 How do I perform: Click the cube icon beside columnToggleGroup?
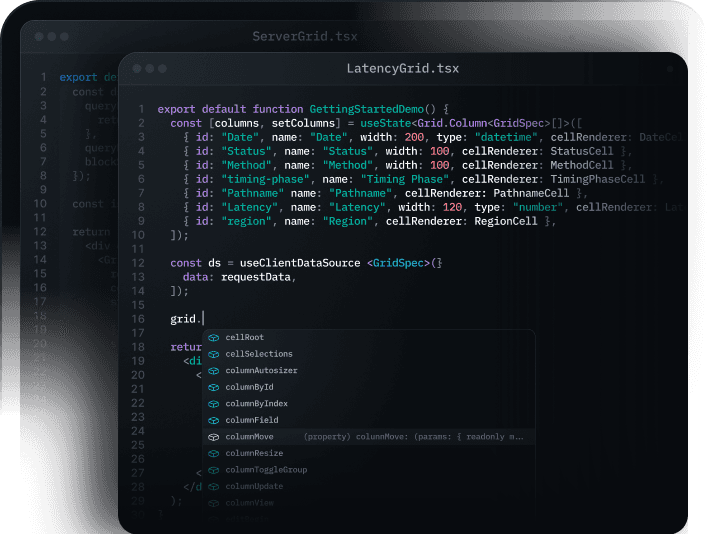click(x=214, y=470)
